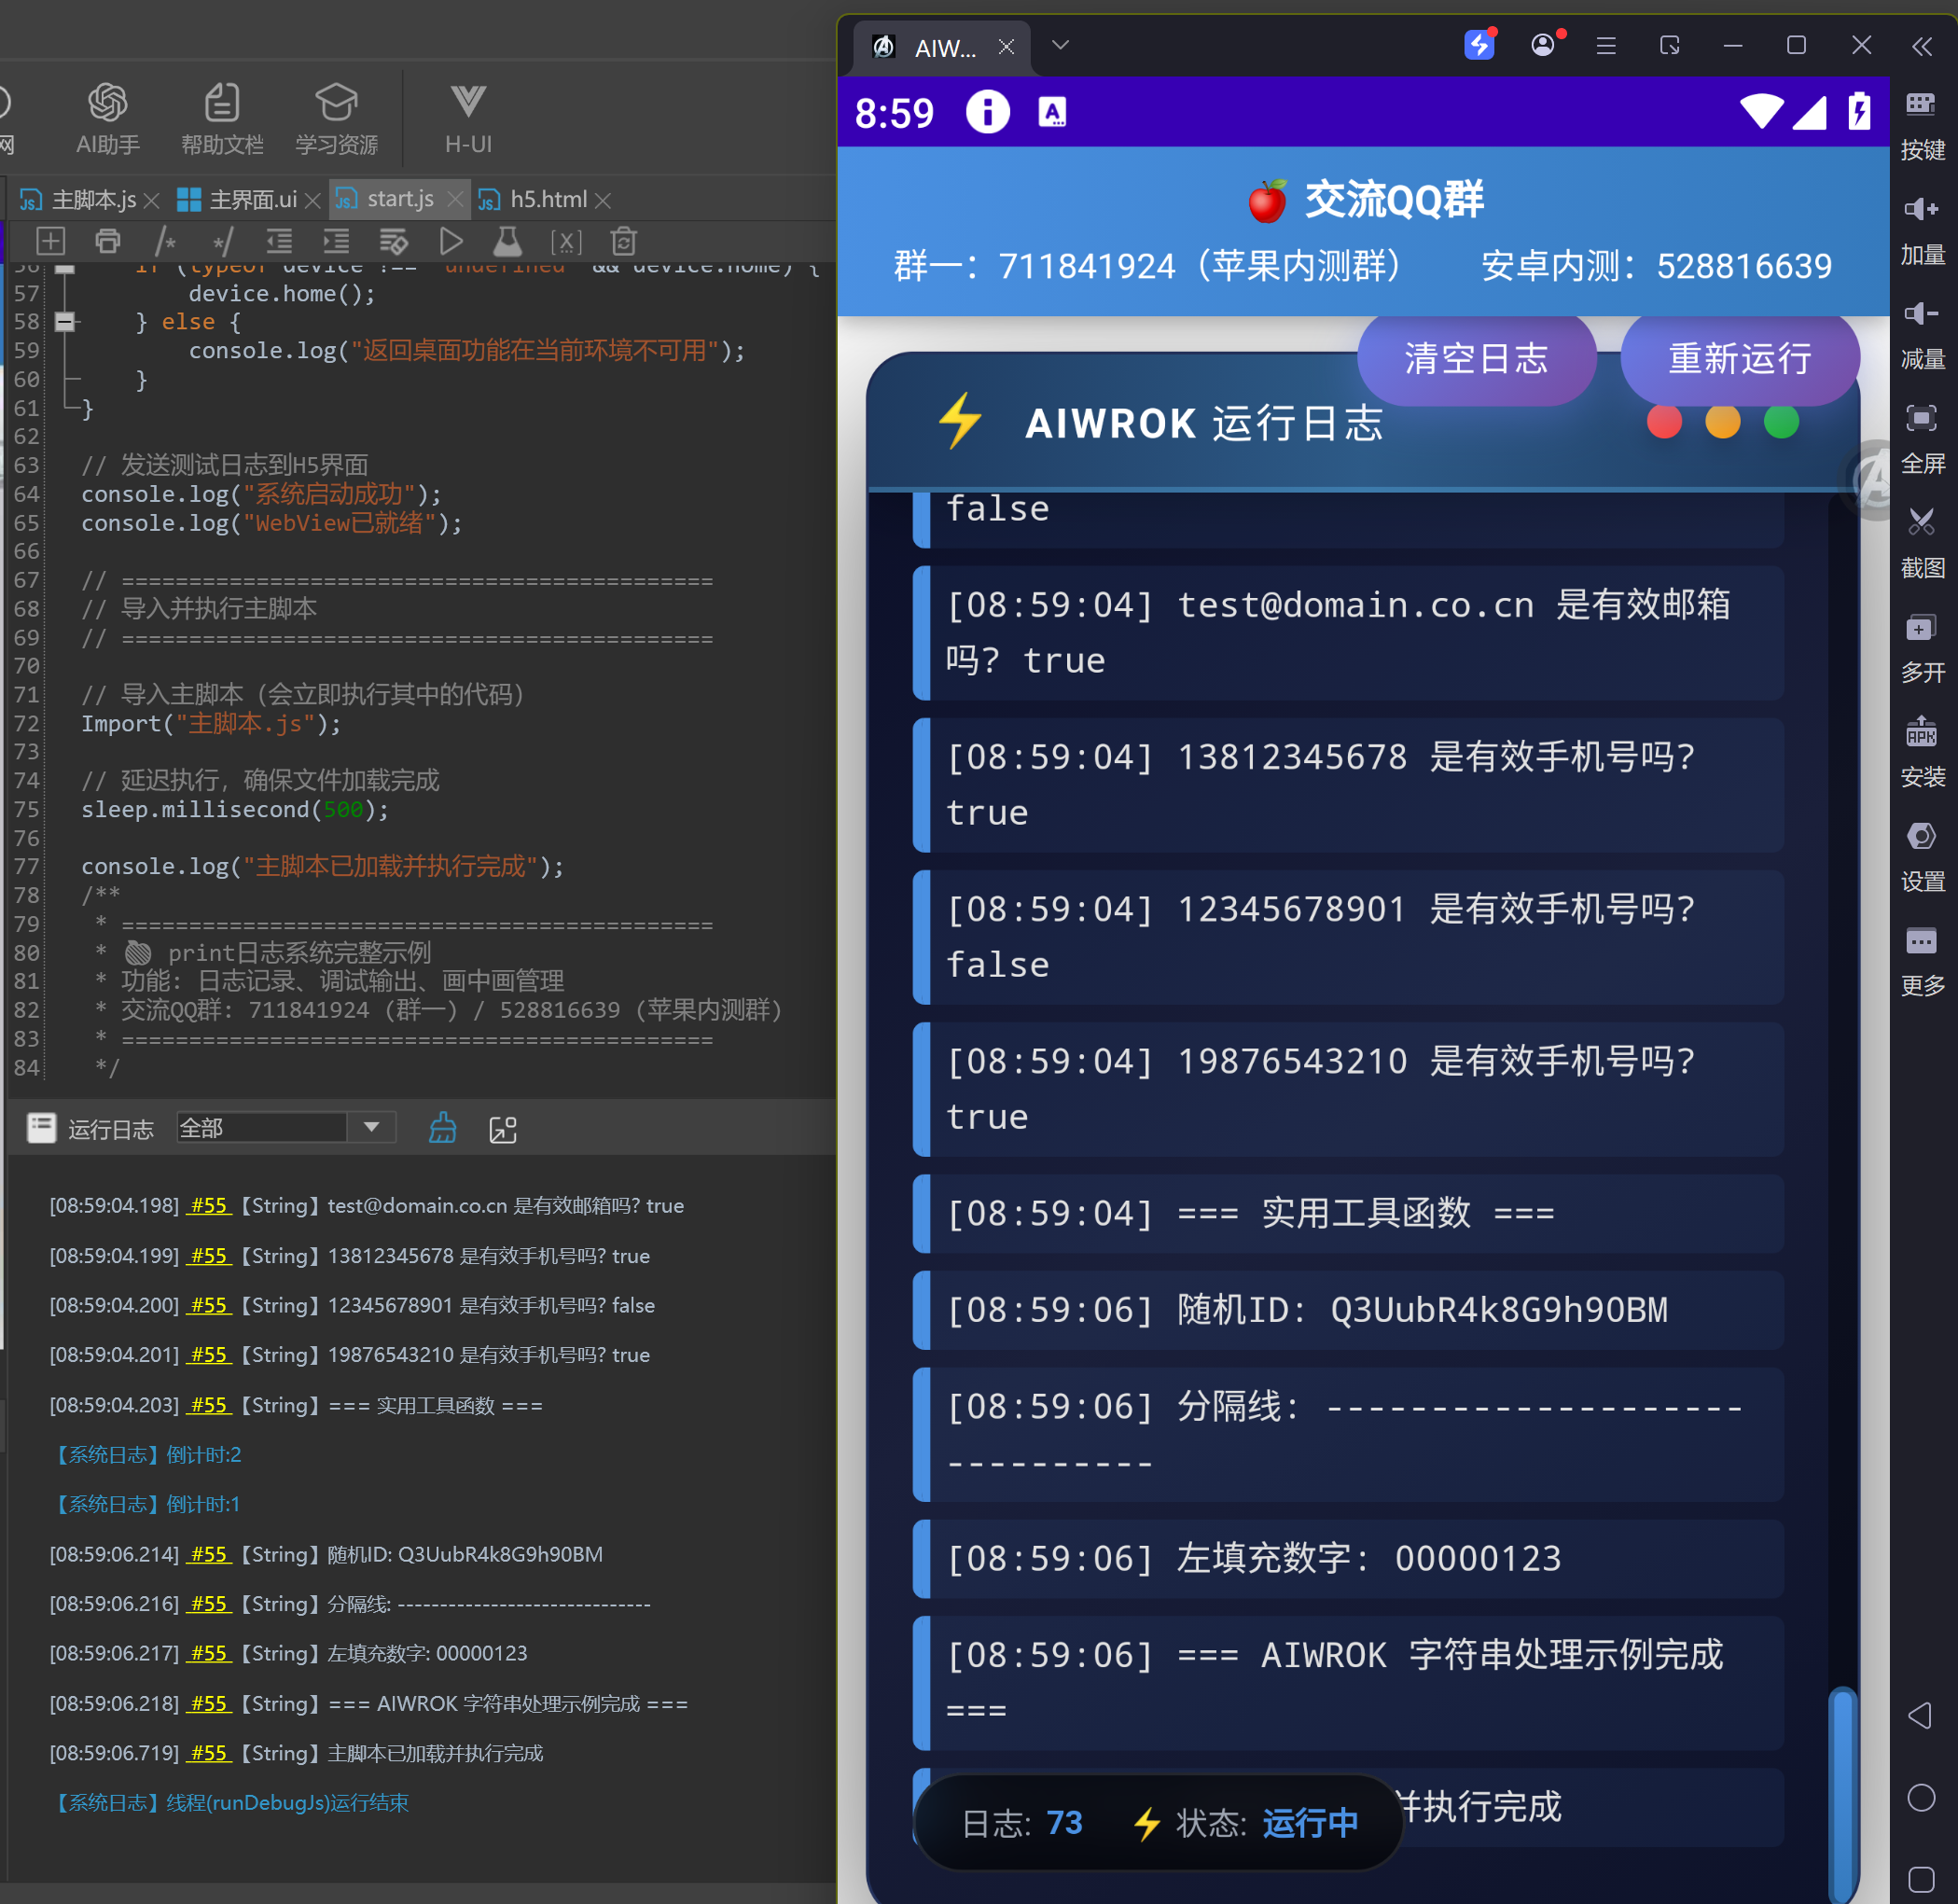Click the trash clear icon in editor toolbar
The image size is (1958, 1904).
click(624, 241)
